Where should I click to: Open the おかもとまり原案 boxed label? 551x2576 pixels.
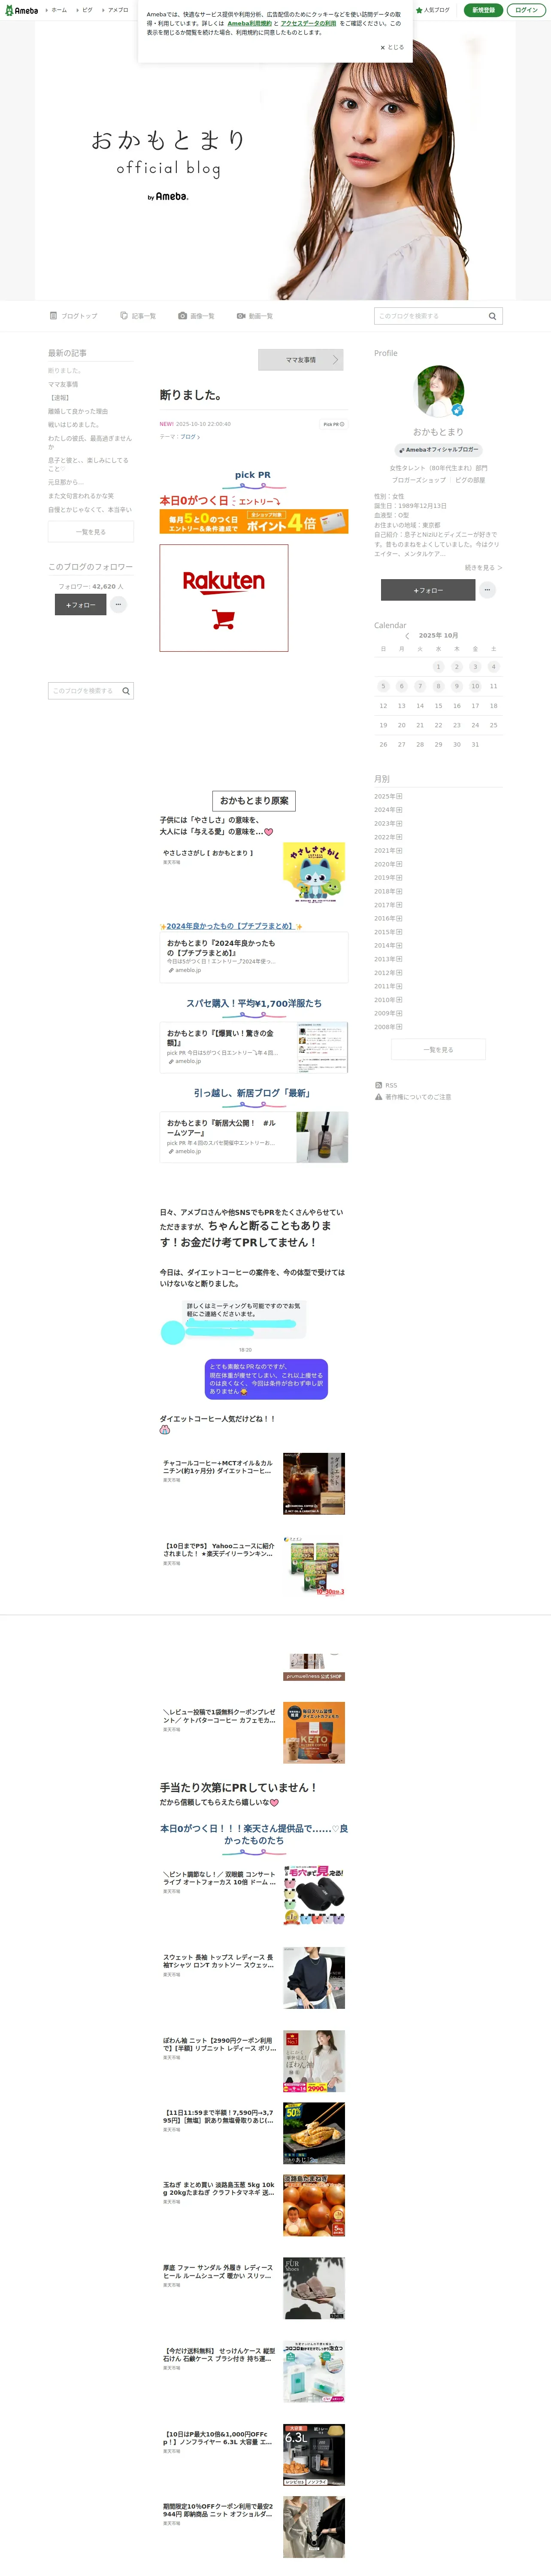pyautogui.click(x=254, y=801)
